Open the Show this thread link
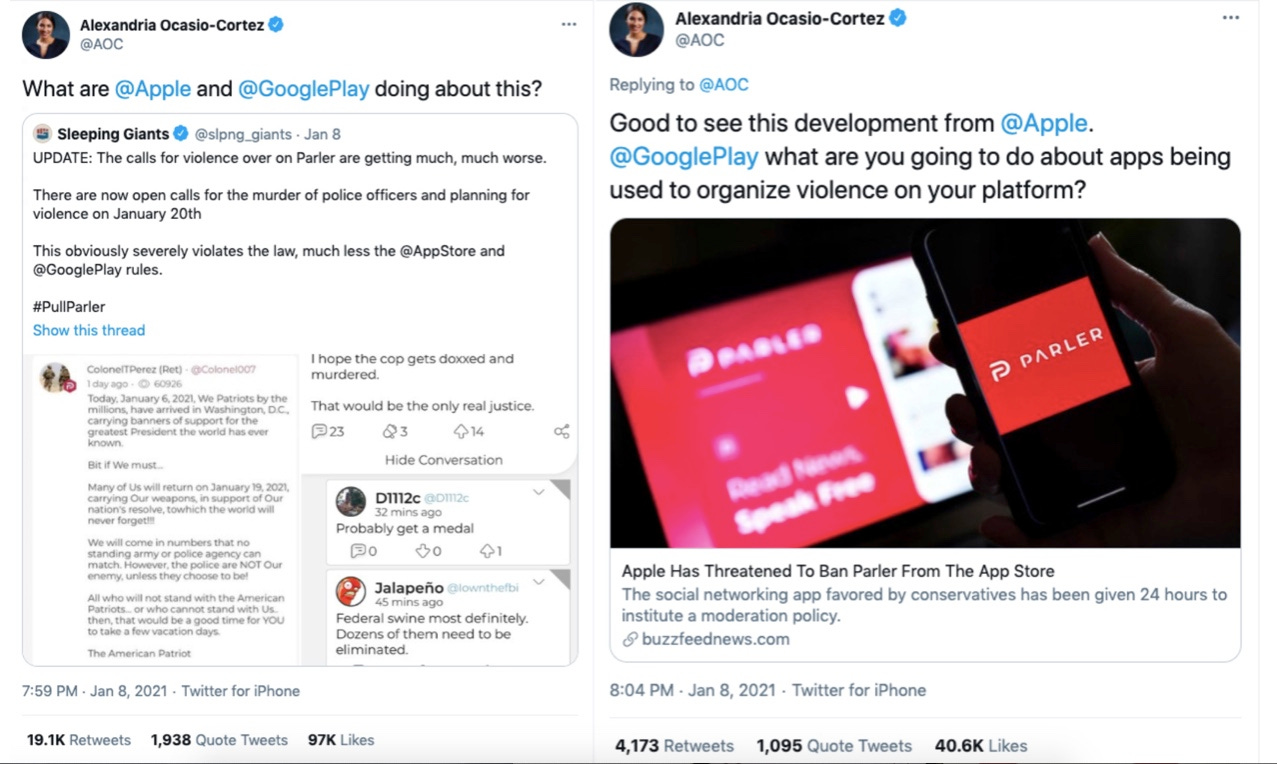 tap(89, 330)
